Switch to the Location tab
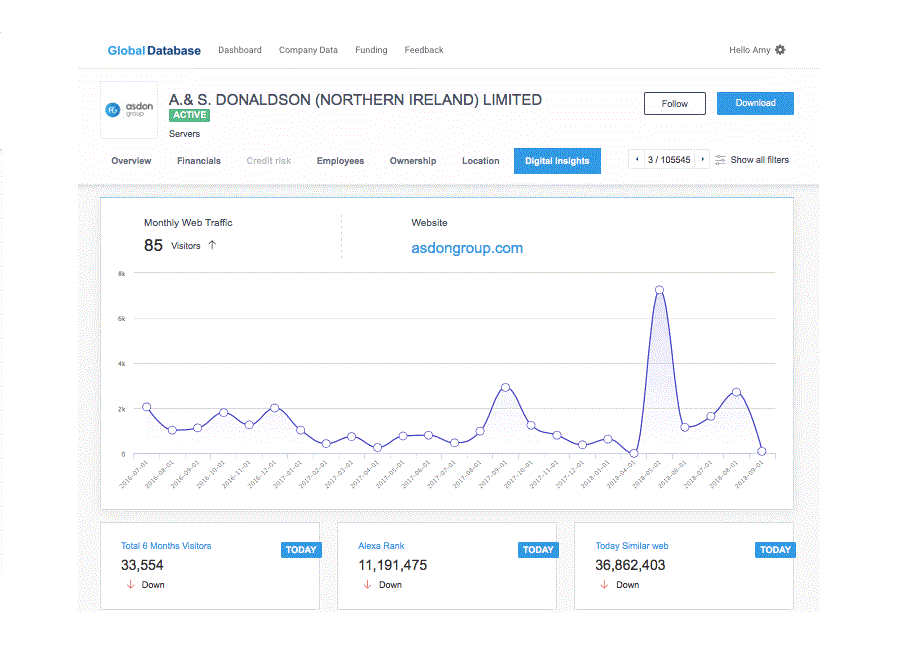 coord(481,161)
